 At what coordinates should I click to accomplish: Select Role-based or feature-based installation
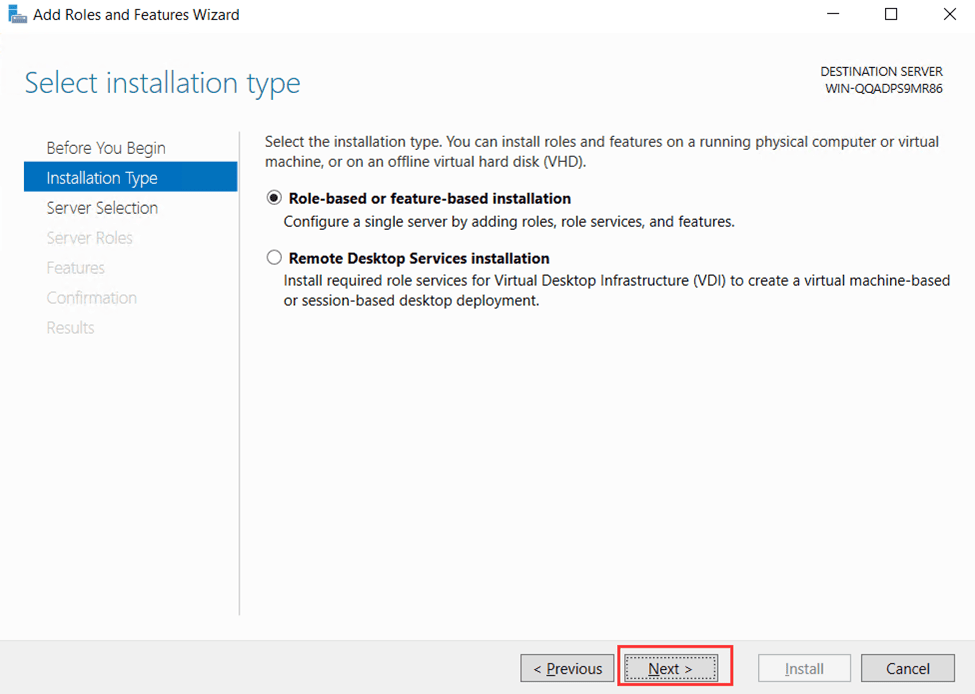274,197
